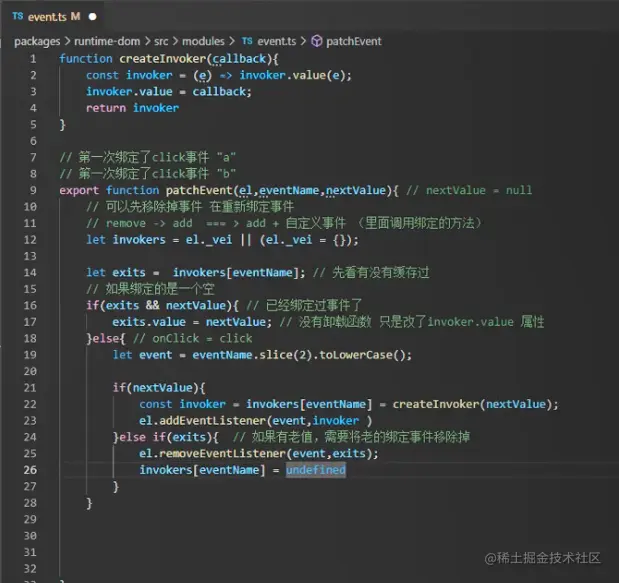Open the src breadcrumb segment
This screenshot has height=583, width=619.
point(161,41)
